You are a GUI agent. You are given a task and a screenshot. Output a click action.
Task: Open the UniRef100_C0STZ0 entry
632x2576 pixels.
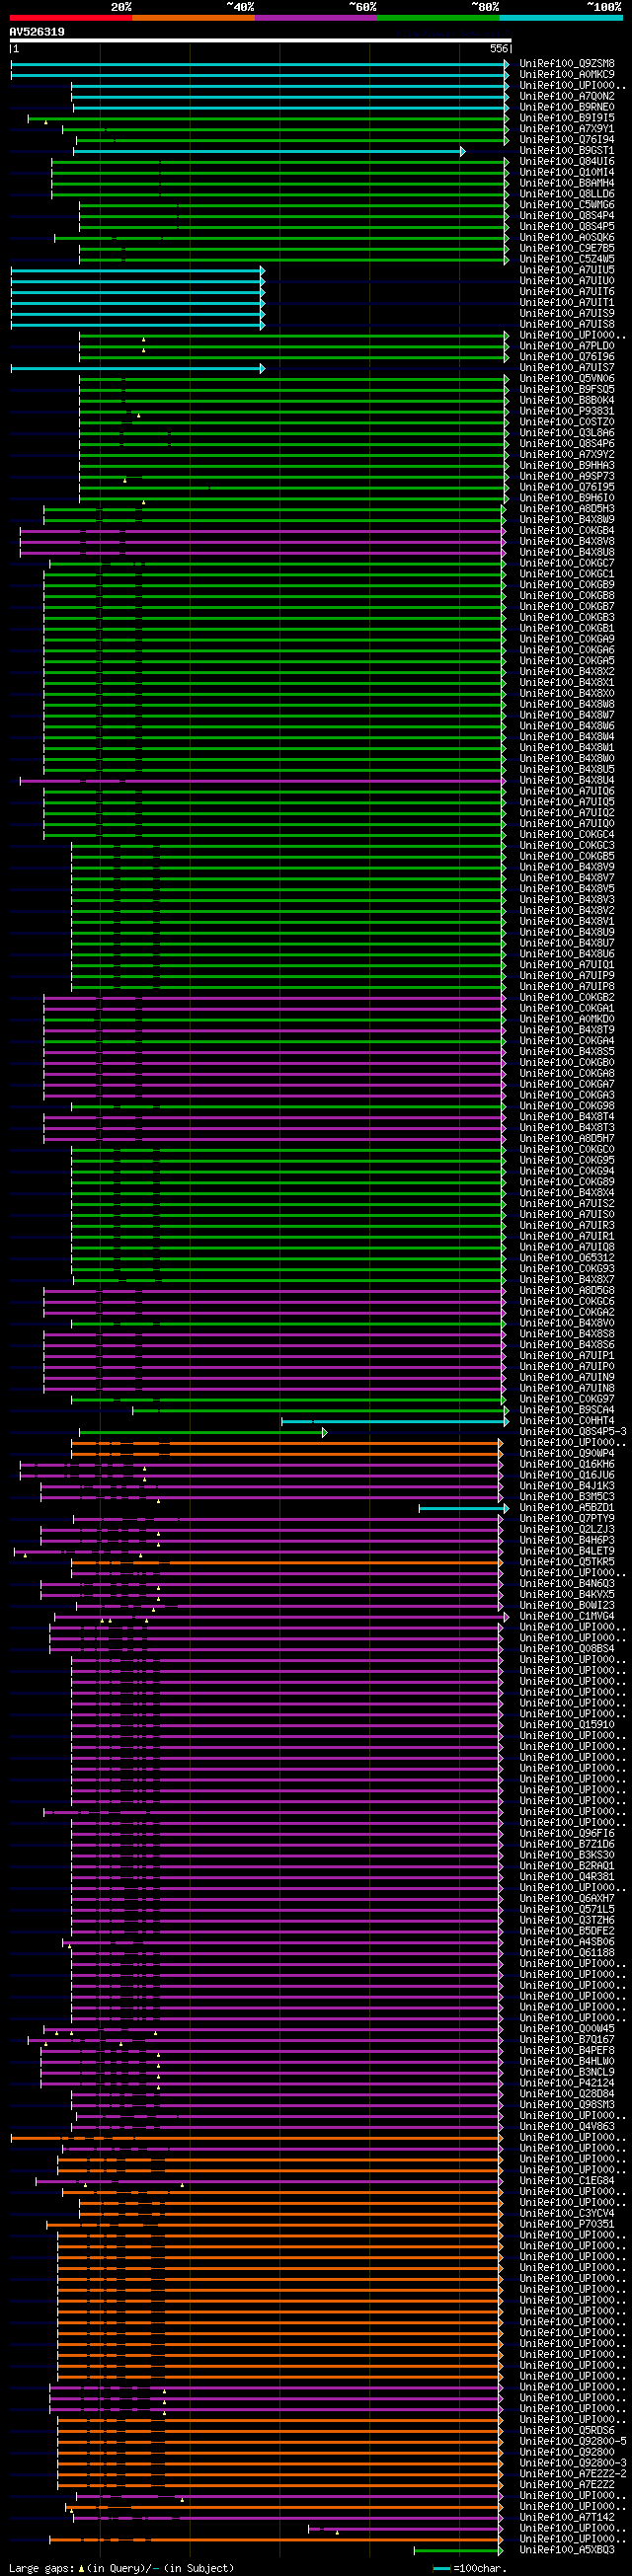click(x=567, y=422)
